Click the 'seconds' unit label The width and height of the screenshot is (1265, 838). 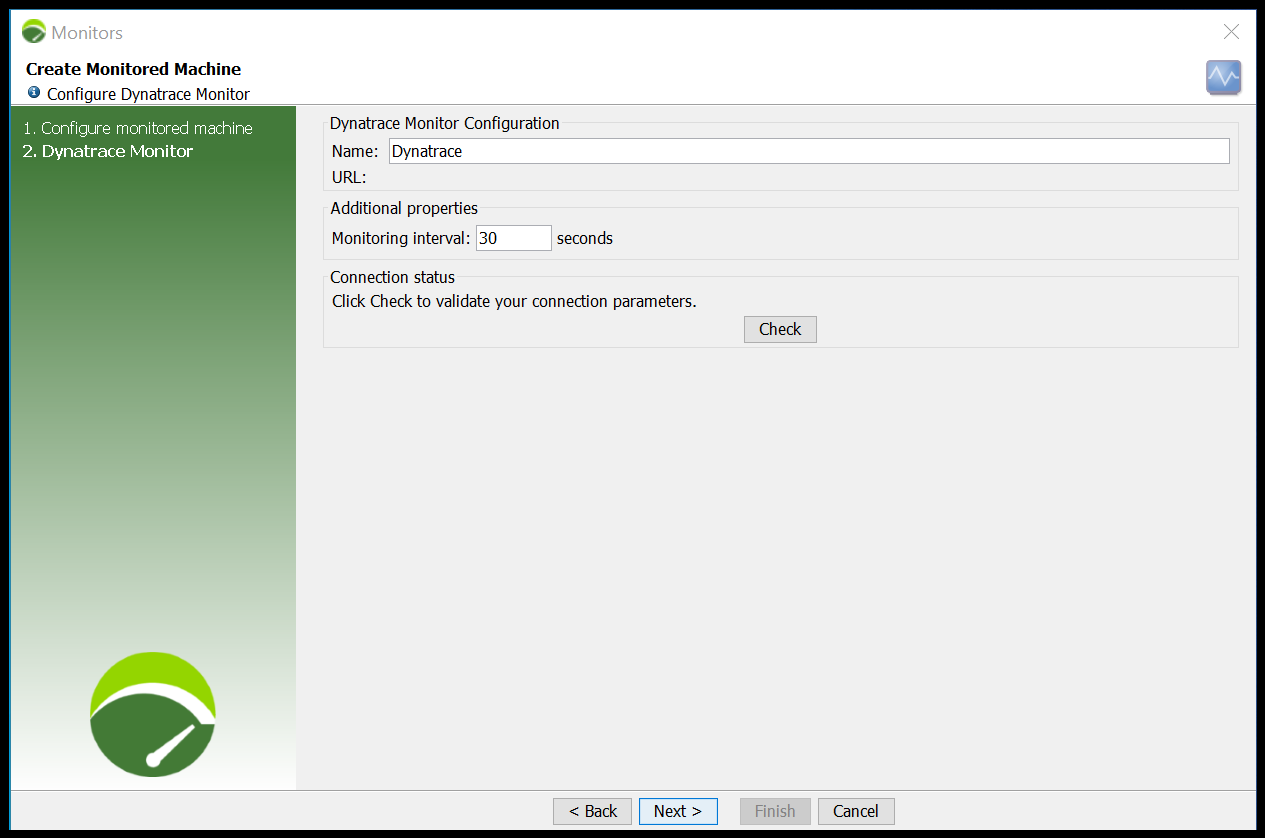(585, 239)
